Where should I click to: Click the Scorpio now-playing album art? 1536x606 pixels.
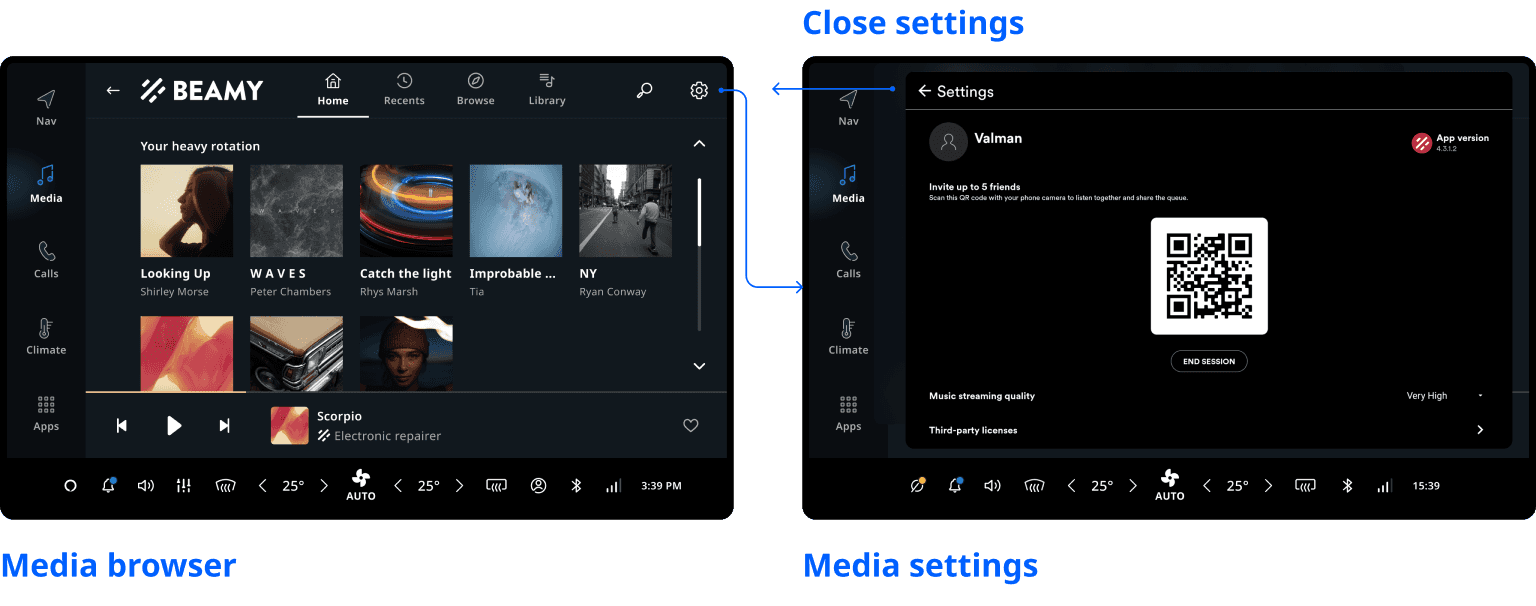click(x=289, y=426)
